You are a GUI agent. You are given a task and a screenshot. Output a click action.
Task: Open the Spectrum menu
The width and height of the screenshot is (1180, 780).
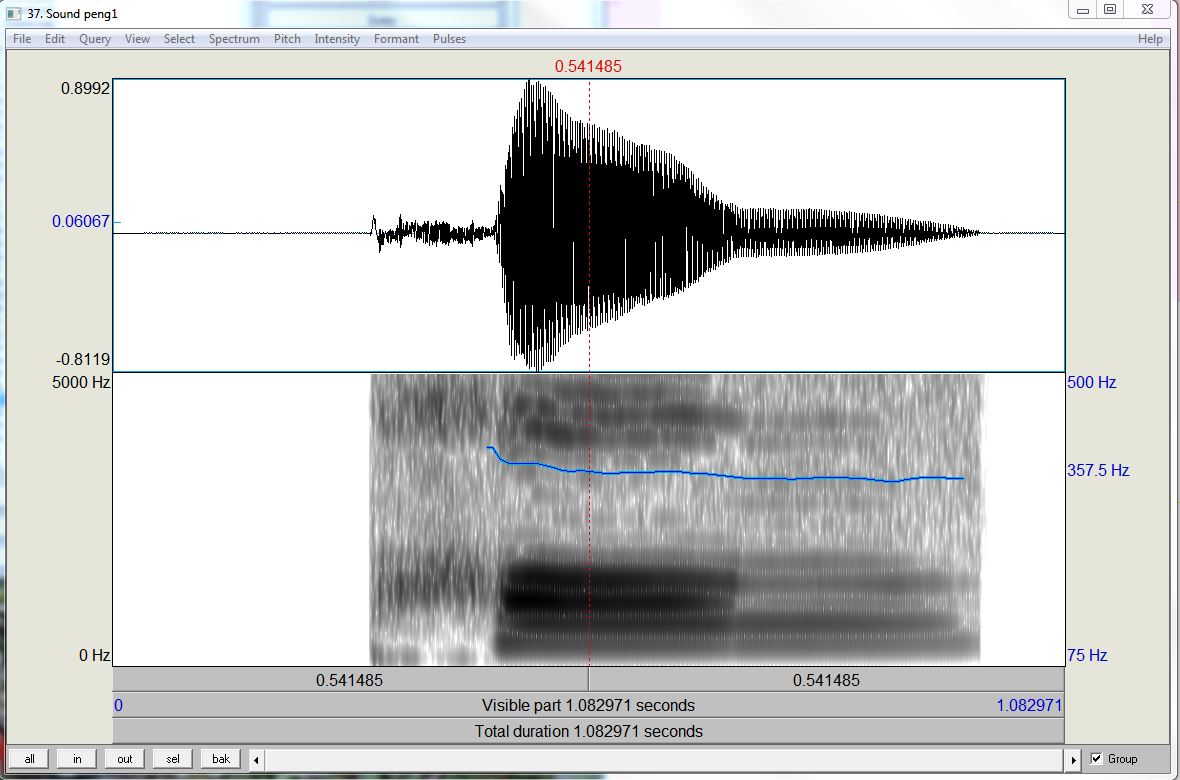coord(234,39)
